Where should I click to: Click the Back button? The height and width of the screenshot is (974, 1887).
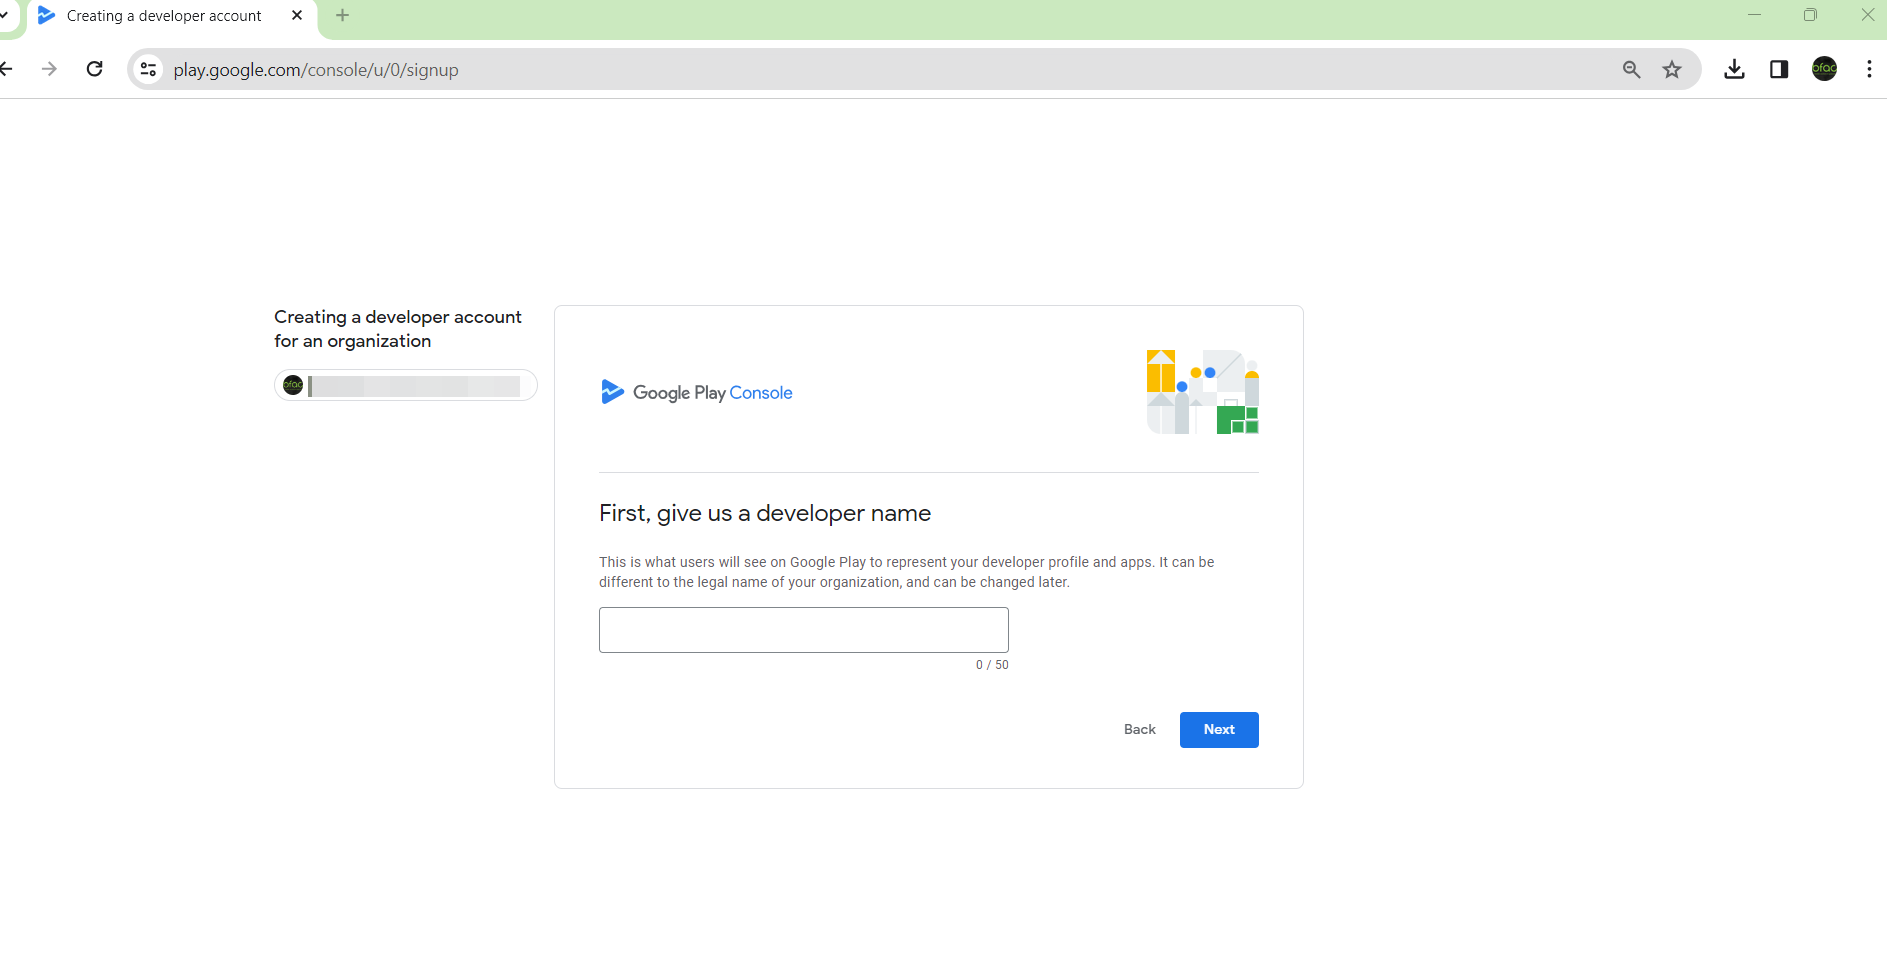coord(1139,730)
